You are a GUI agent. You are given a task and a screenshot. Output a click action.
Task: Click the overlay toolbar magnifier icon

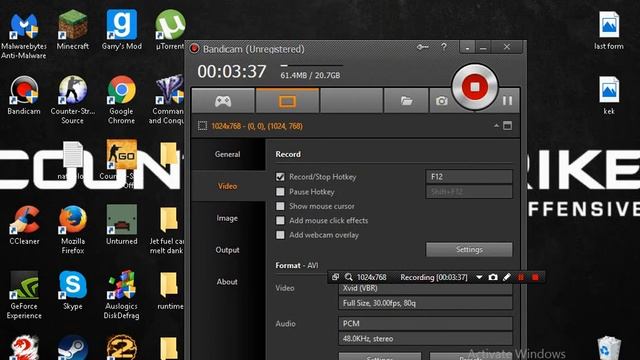point(348,277)
